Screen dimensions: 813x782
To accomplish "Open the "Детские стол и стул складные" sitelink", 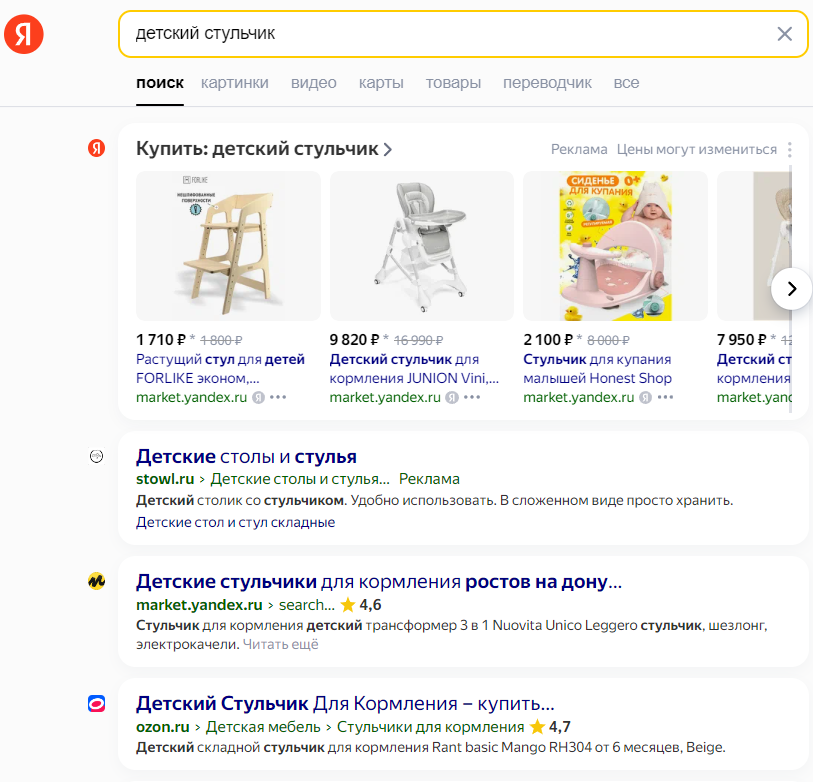I will [x=235, y=522].
